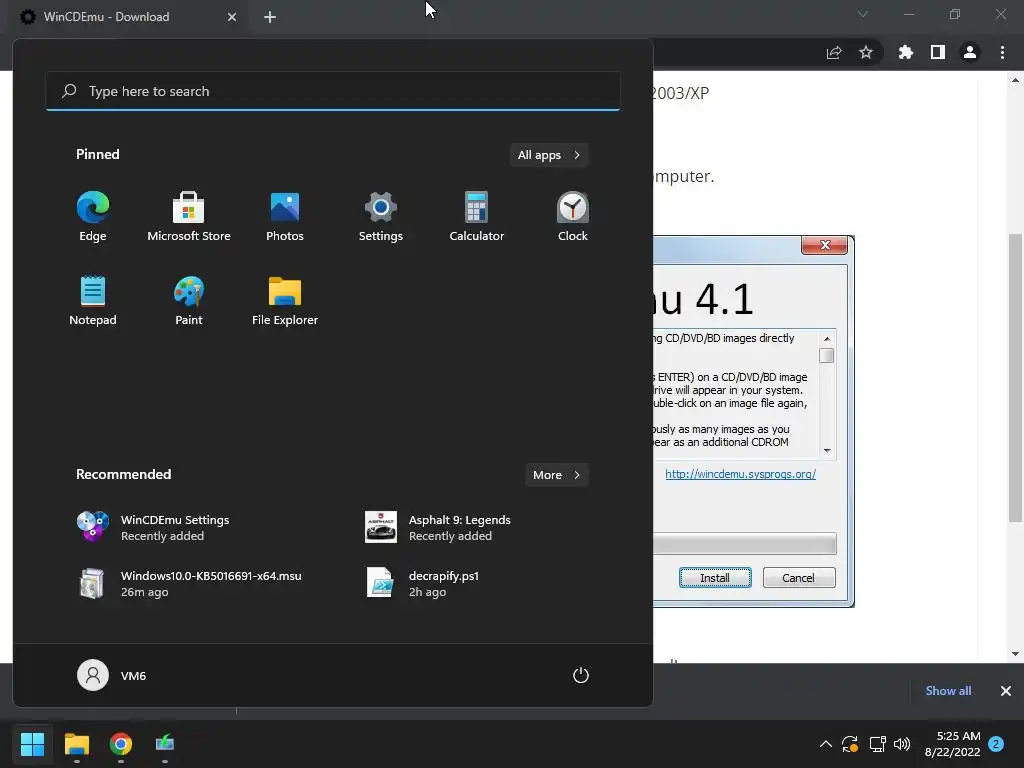Toggle Chrome side panel

(x=938, y=52)
